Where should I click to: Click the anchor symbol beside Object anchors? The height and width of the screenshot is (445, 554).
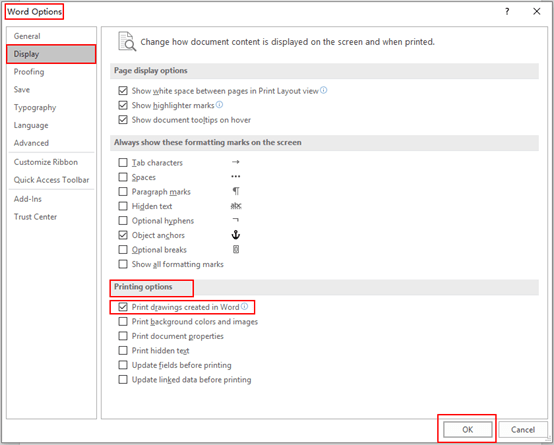click(x=236, y=235)
